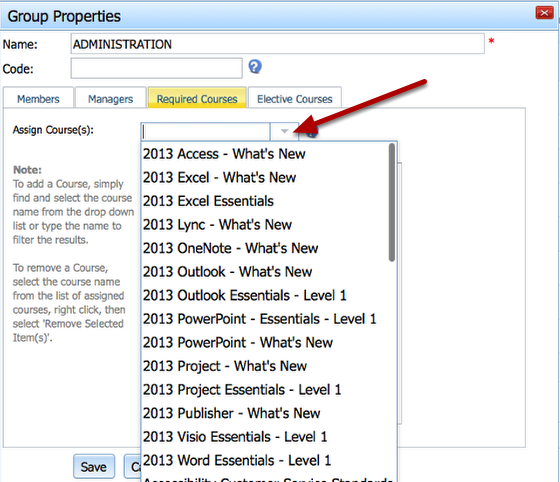Image resolution: width=560 pixels, height=482 pixels.
Task: Select 2013 Lync - What's New
Action: [x=265, y=225]
